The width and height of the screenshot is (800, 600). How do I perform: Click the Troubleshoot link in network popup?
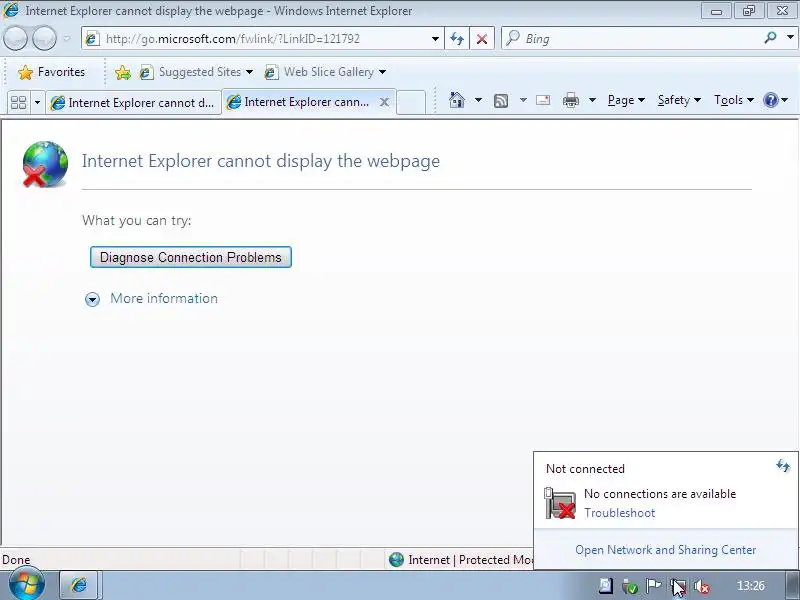click(619, 513)
